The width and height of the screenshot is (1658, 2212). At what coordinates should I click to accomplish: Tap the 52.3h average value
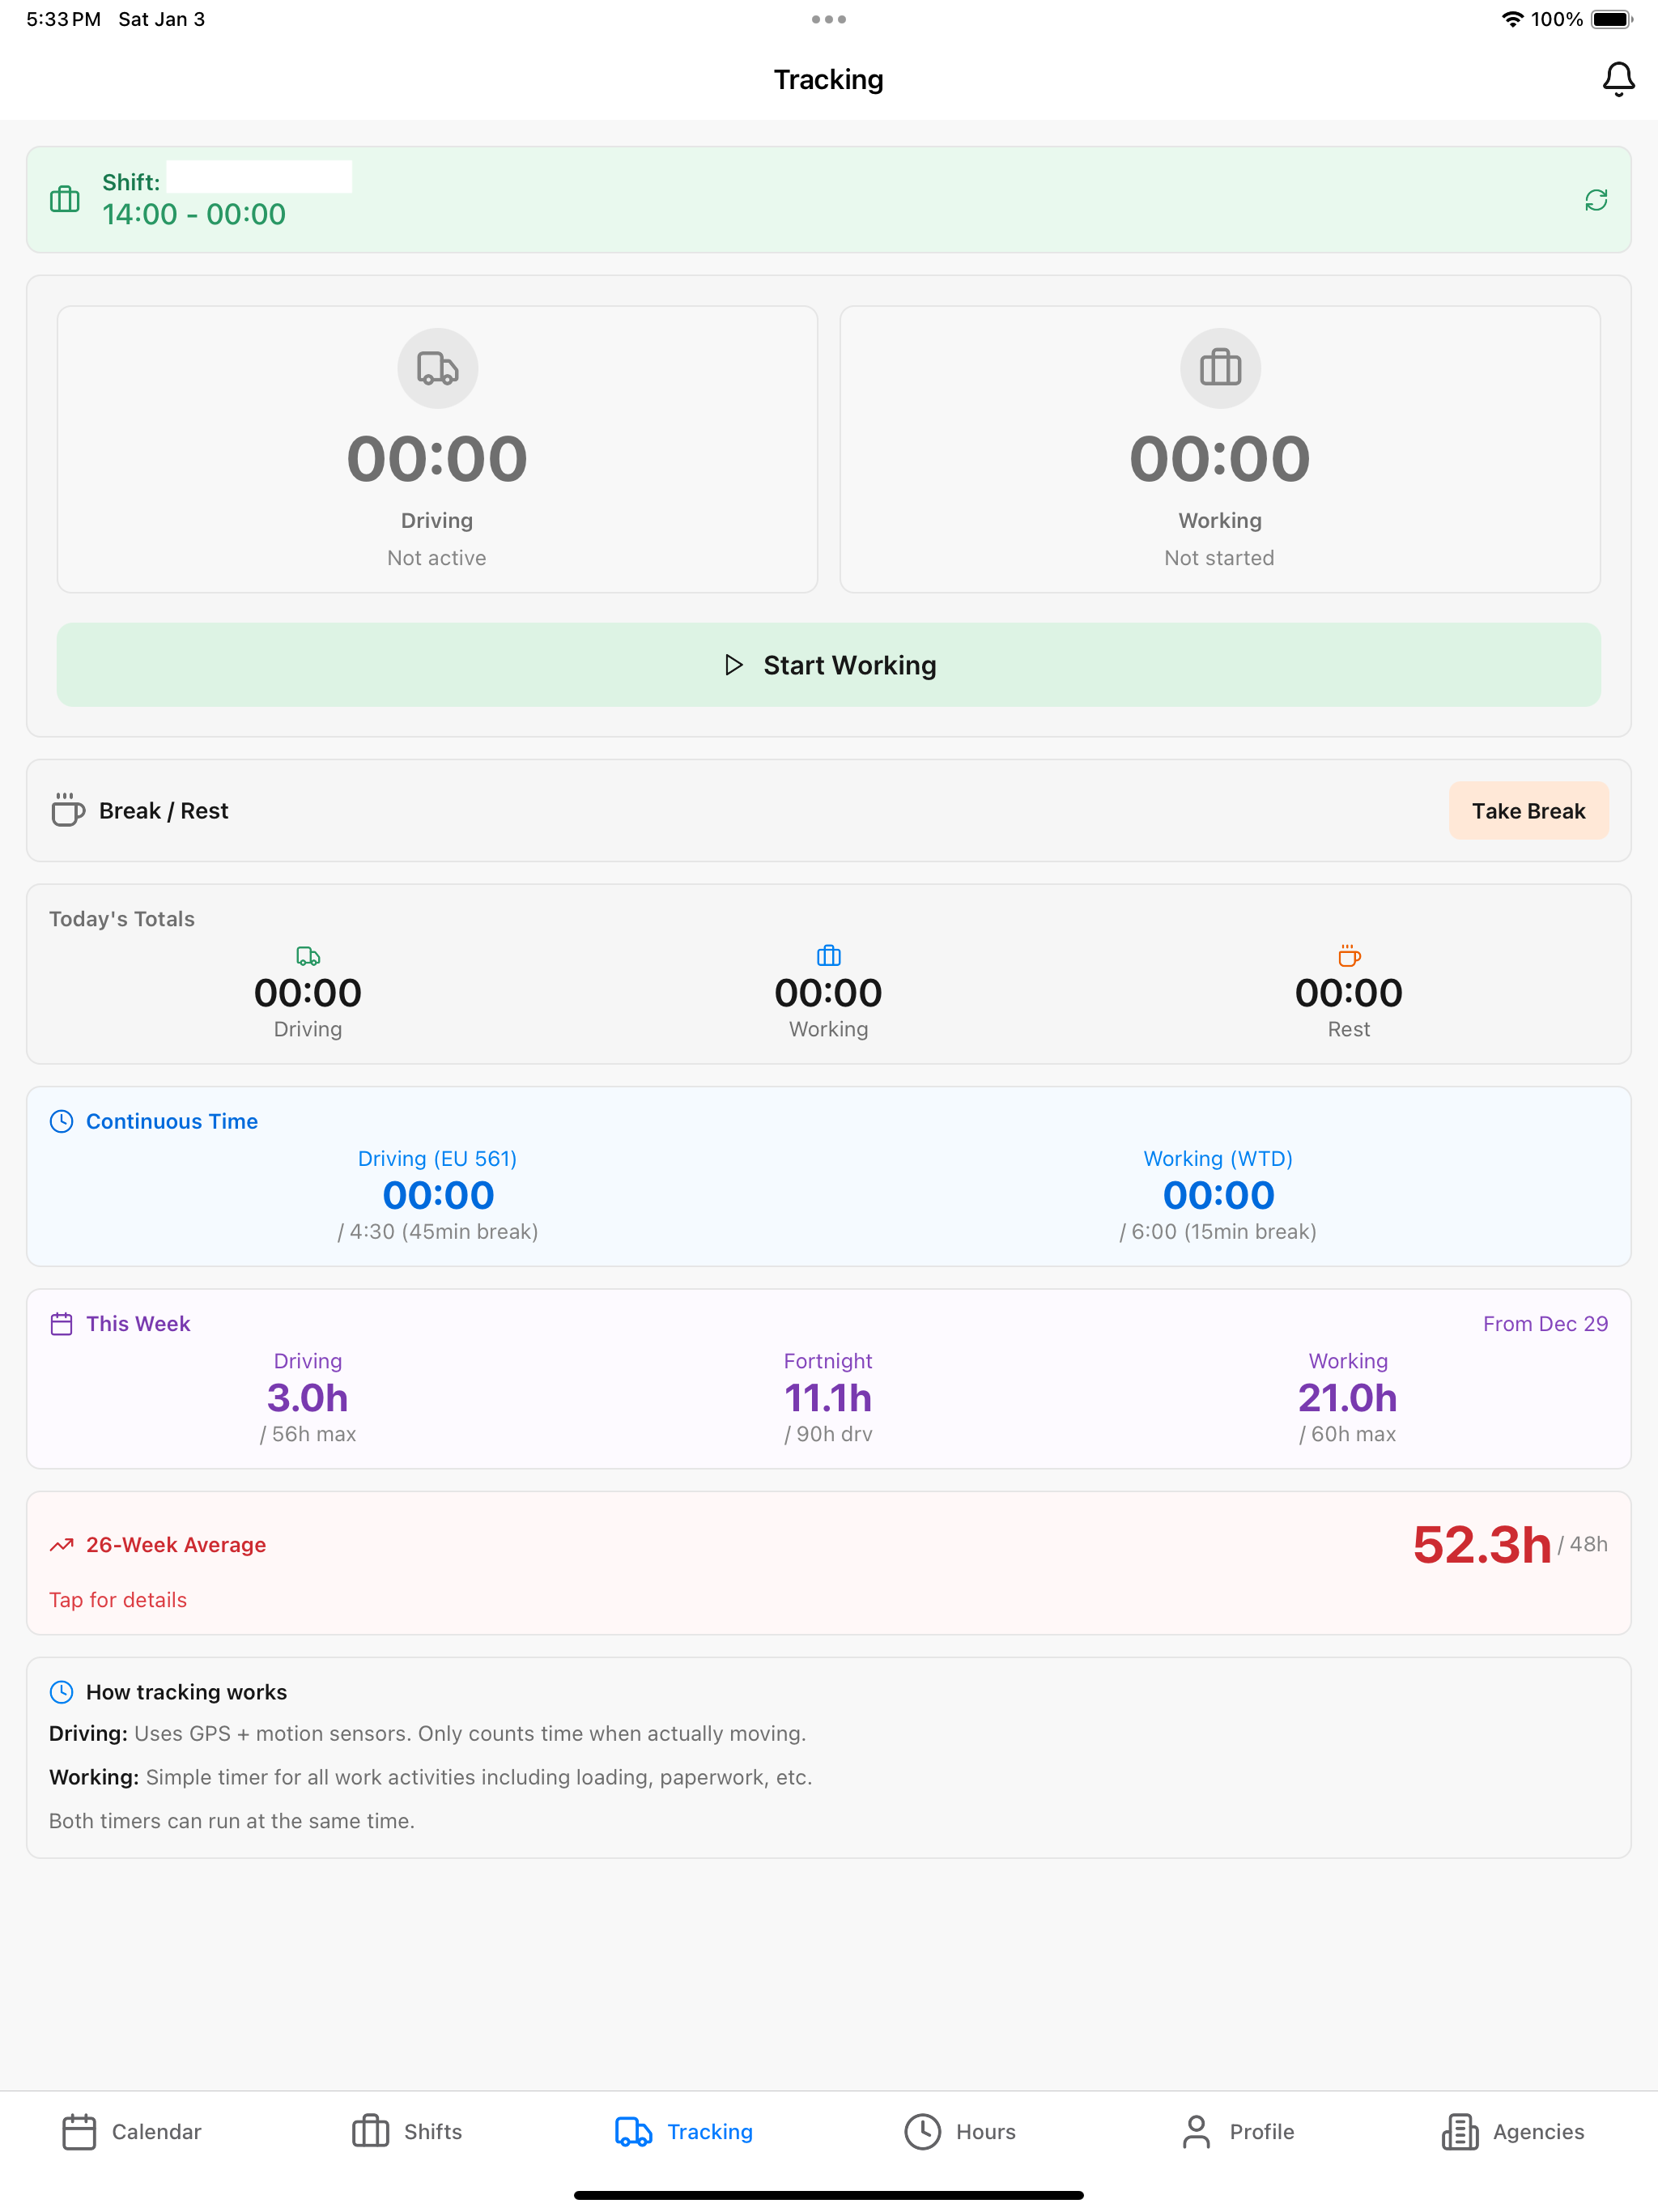point(1482,1545)
